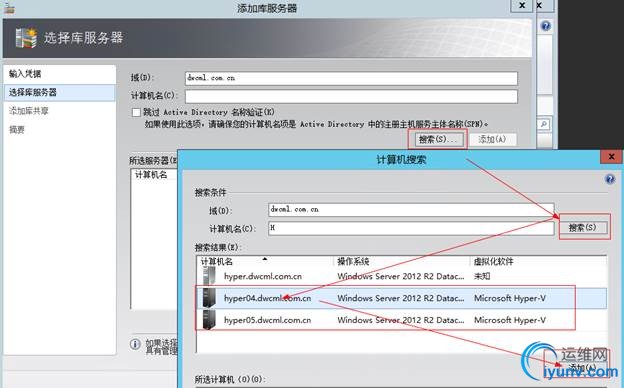The height and width of the screenshot is (388, 624).
Task: Select the hyper.dwcml.com.cn result row
Action: point(402,276)
